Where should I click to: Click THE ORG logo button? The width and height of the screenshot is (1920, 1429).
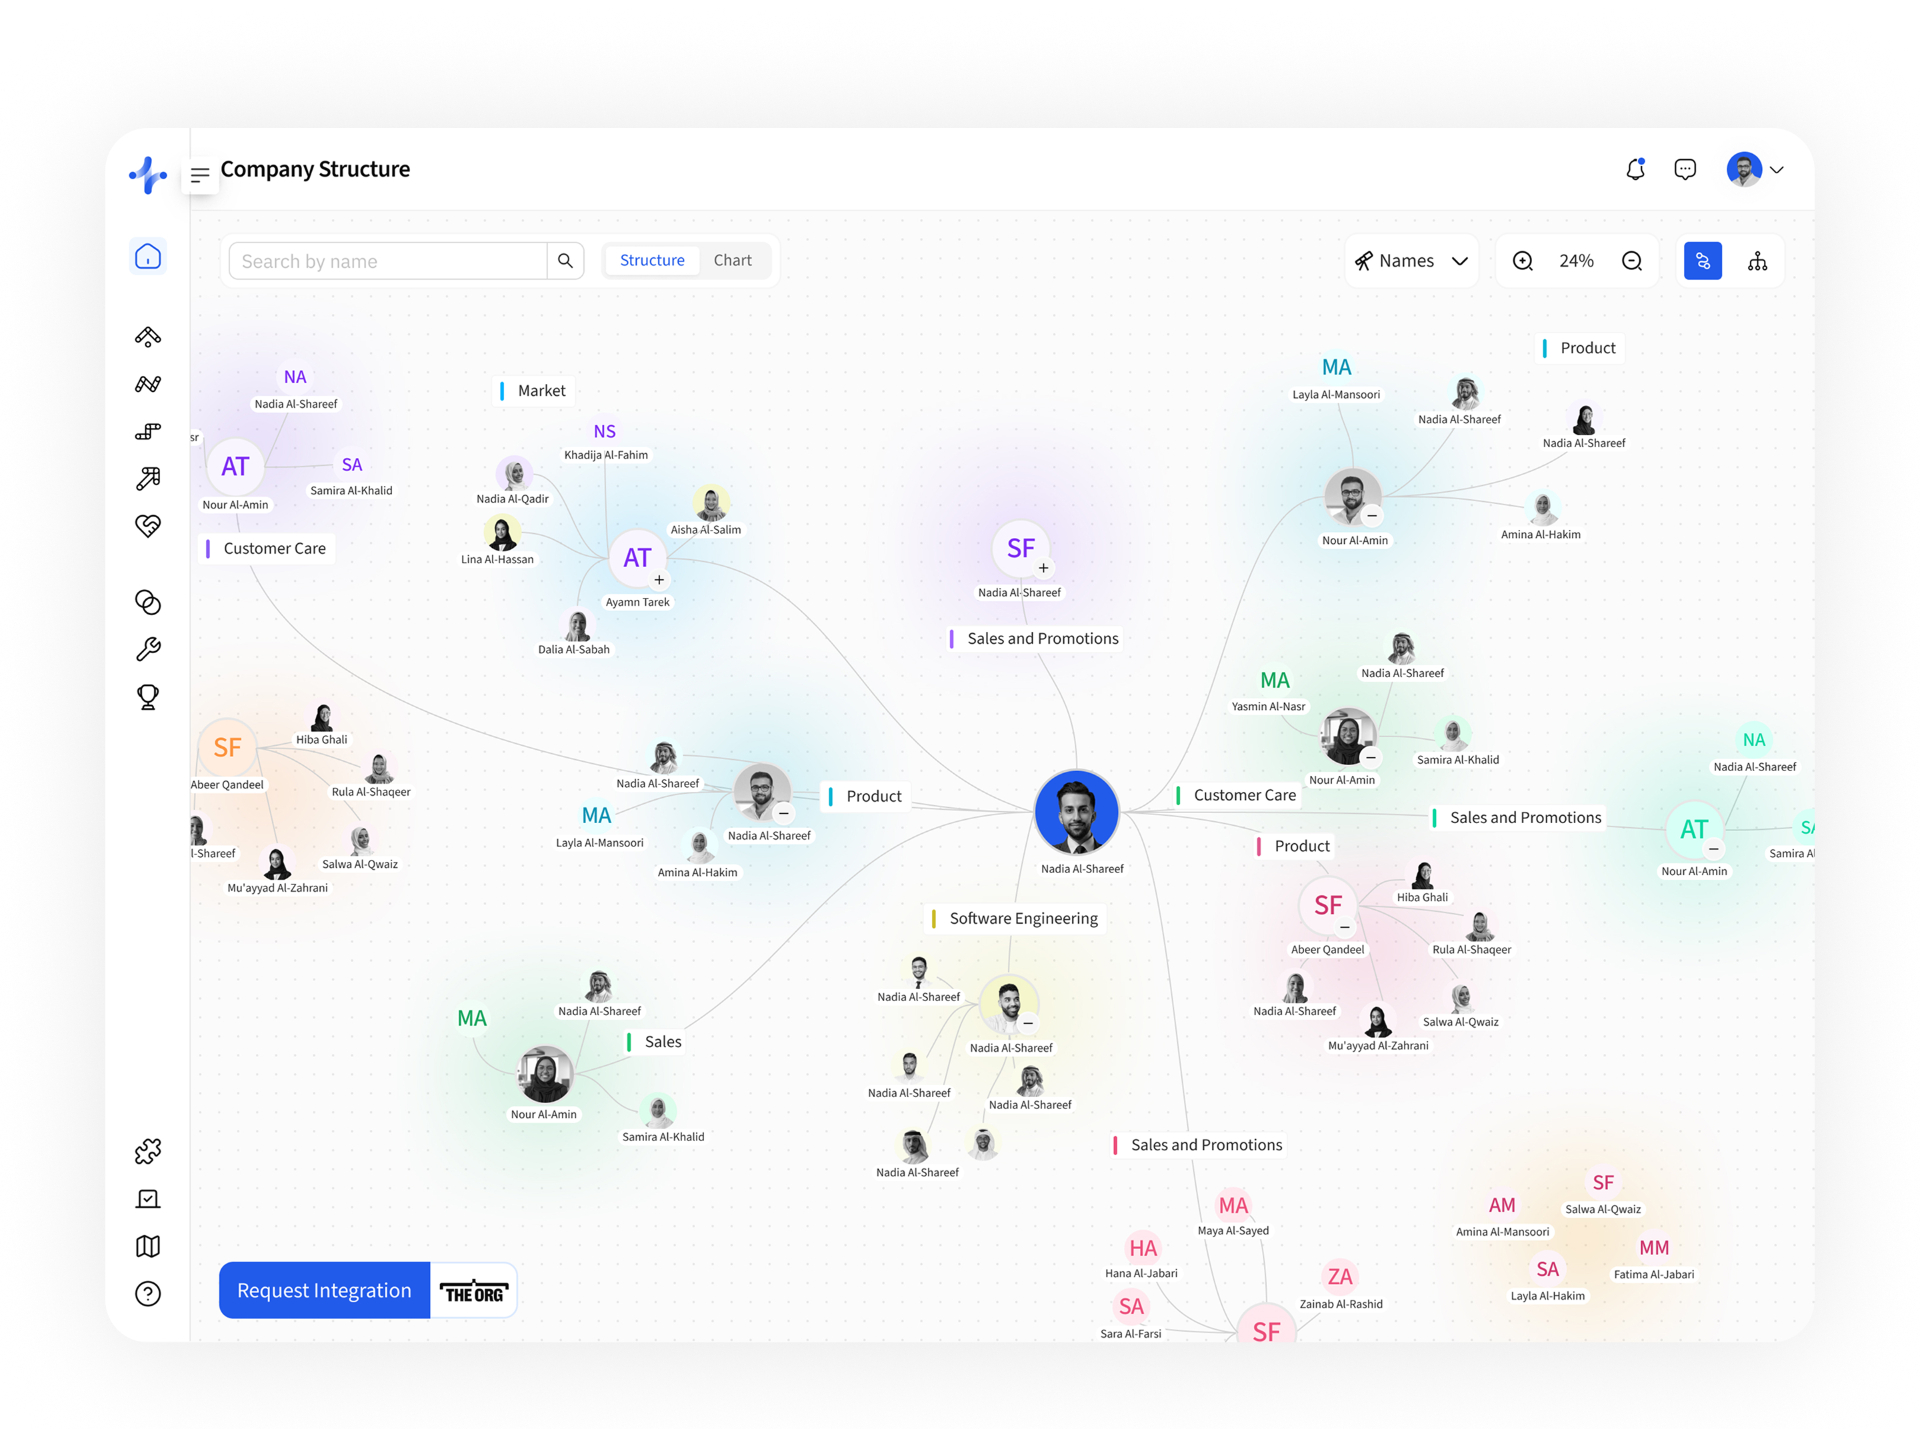point(474,1291)
